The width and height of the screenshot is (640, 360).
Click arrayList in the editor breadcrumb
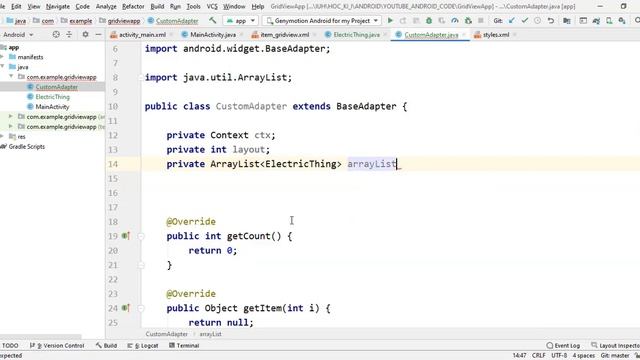click(211, 334)
